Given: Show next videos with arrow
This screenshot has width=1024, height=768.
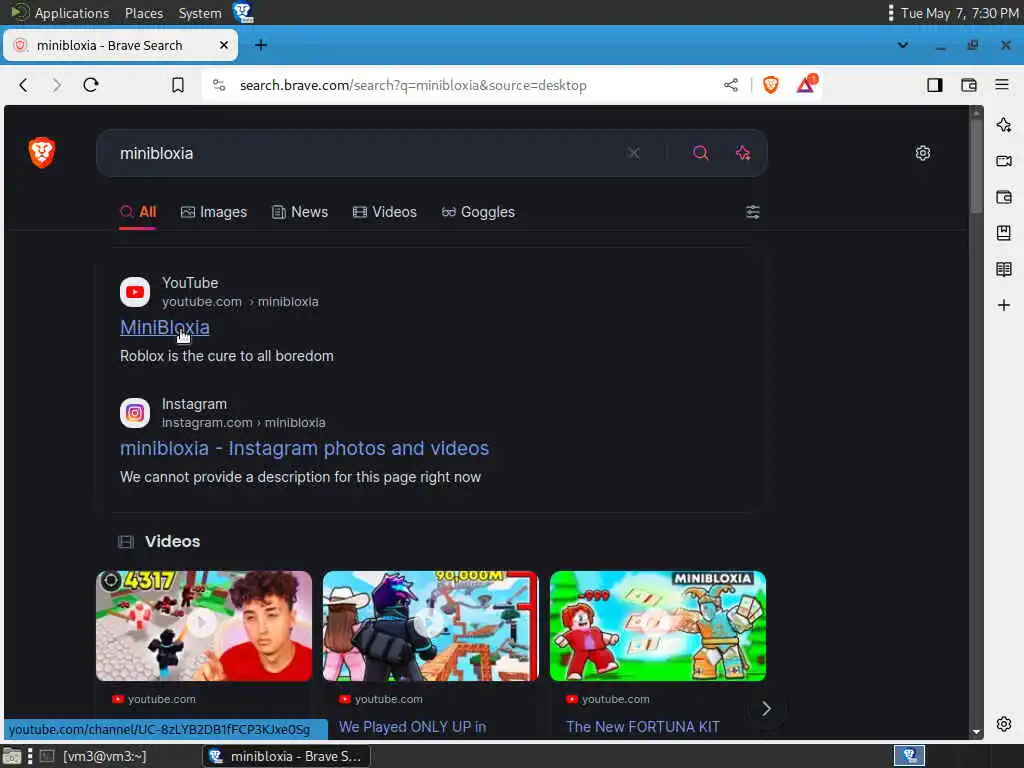Looking at the screenshot, I should [x=766, y=709].
